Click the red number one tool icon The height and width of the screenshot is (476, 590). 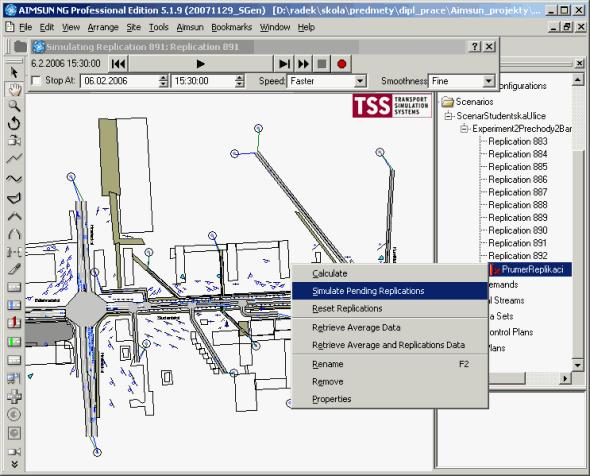[x=14, y=323]
